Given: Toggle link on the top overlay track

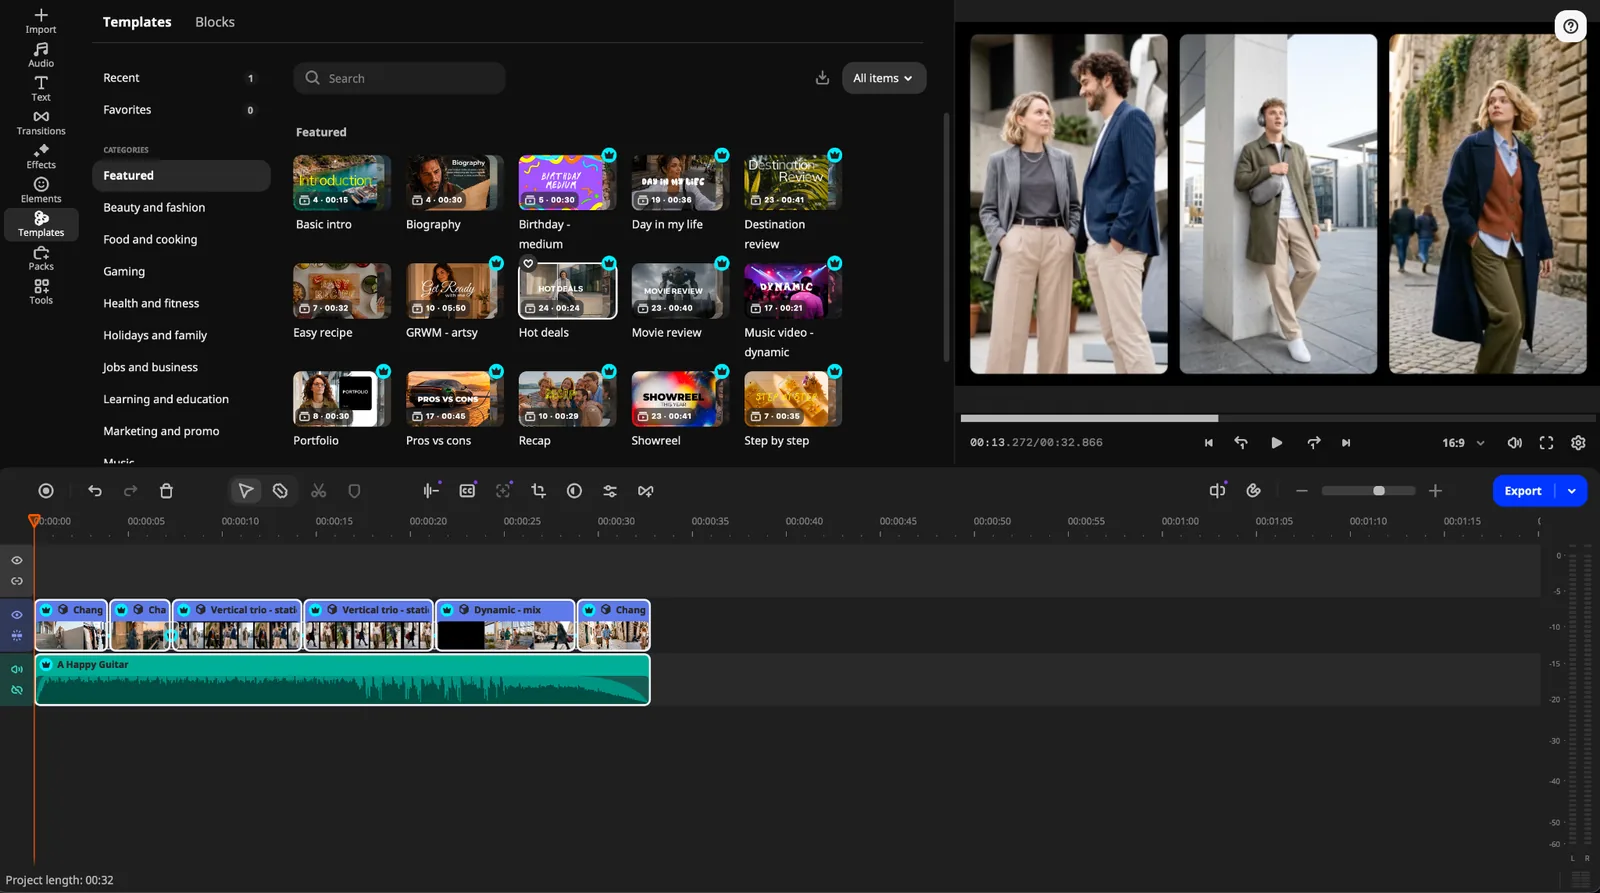Looking at the screenshot, I should (x=17, y=581).
